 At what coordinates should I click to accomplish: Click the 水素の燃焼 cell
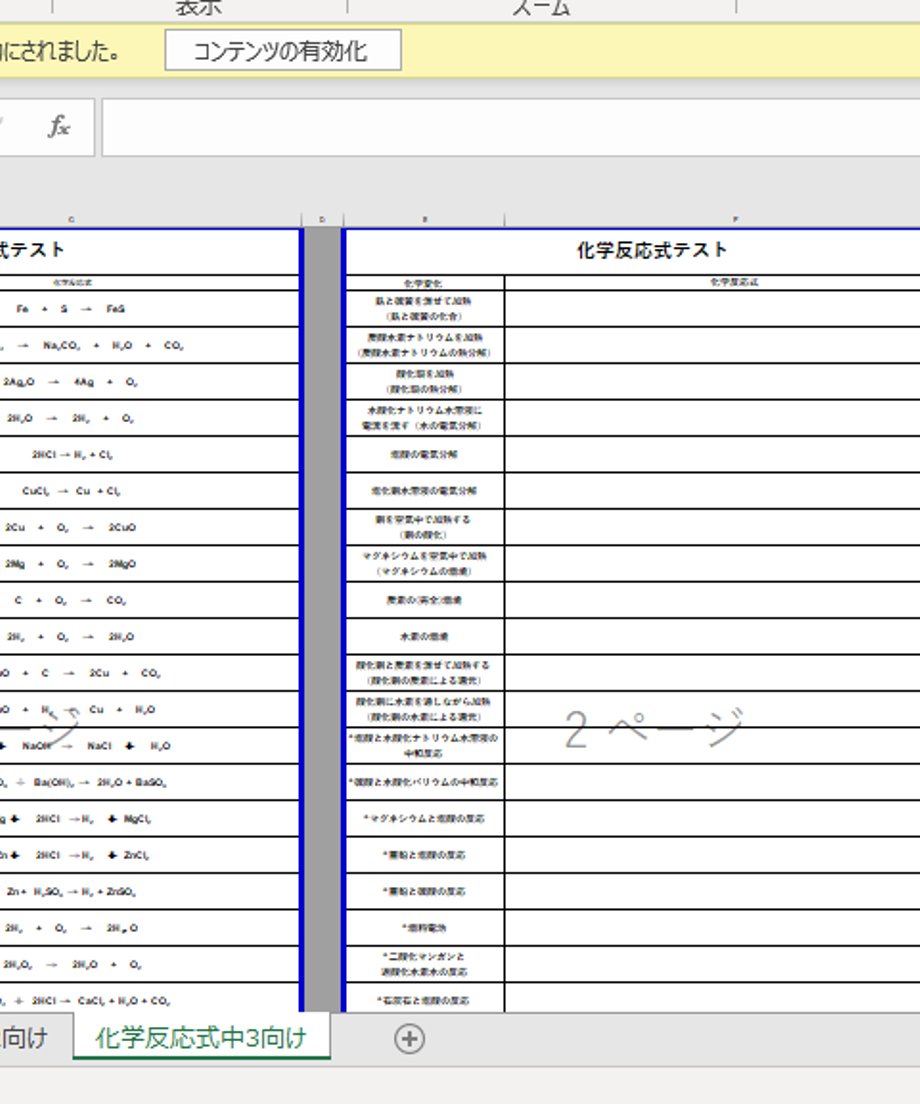(x=425, y=636)
